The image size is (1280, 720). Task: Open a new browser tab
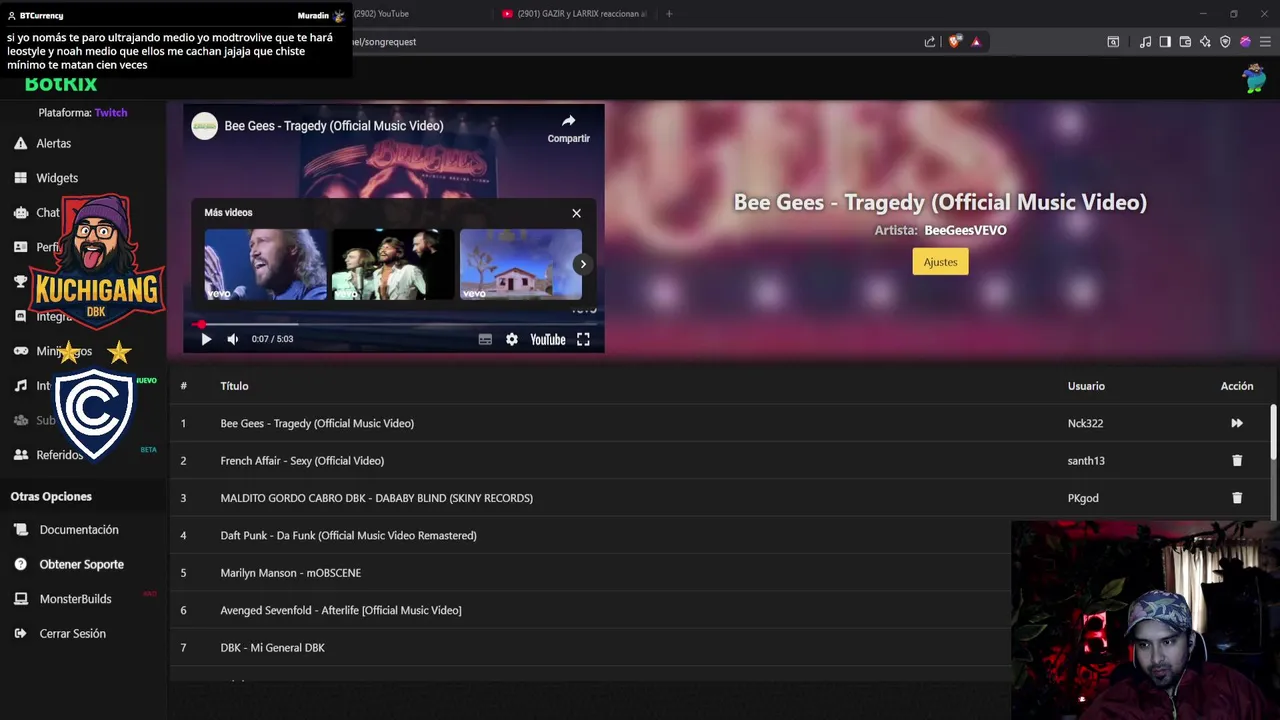pyautogui.click(x=669, y=14)
